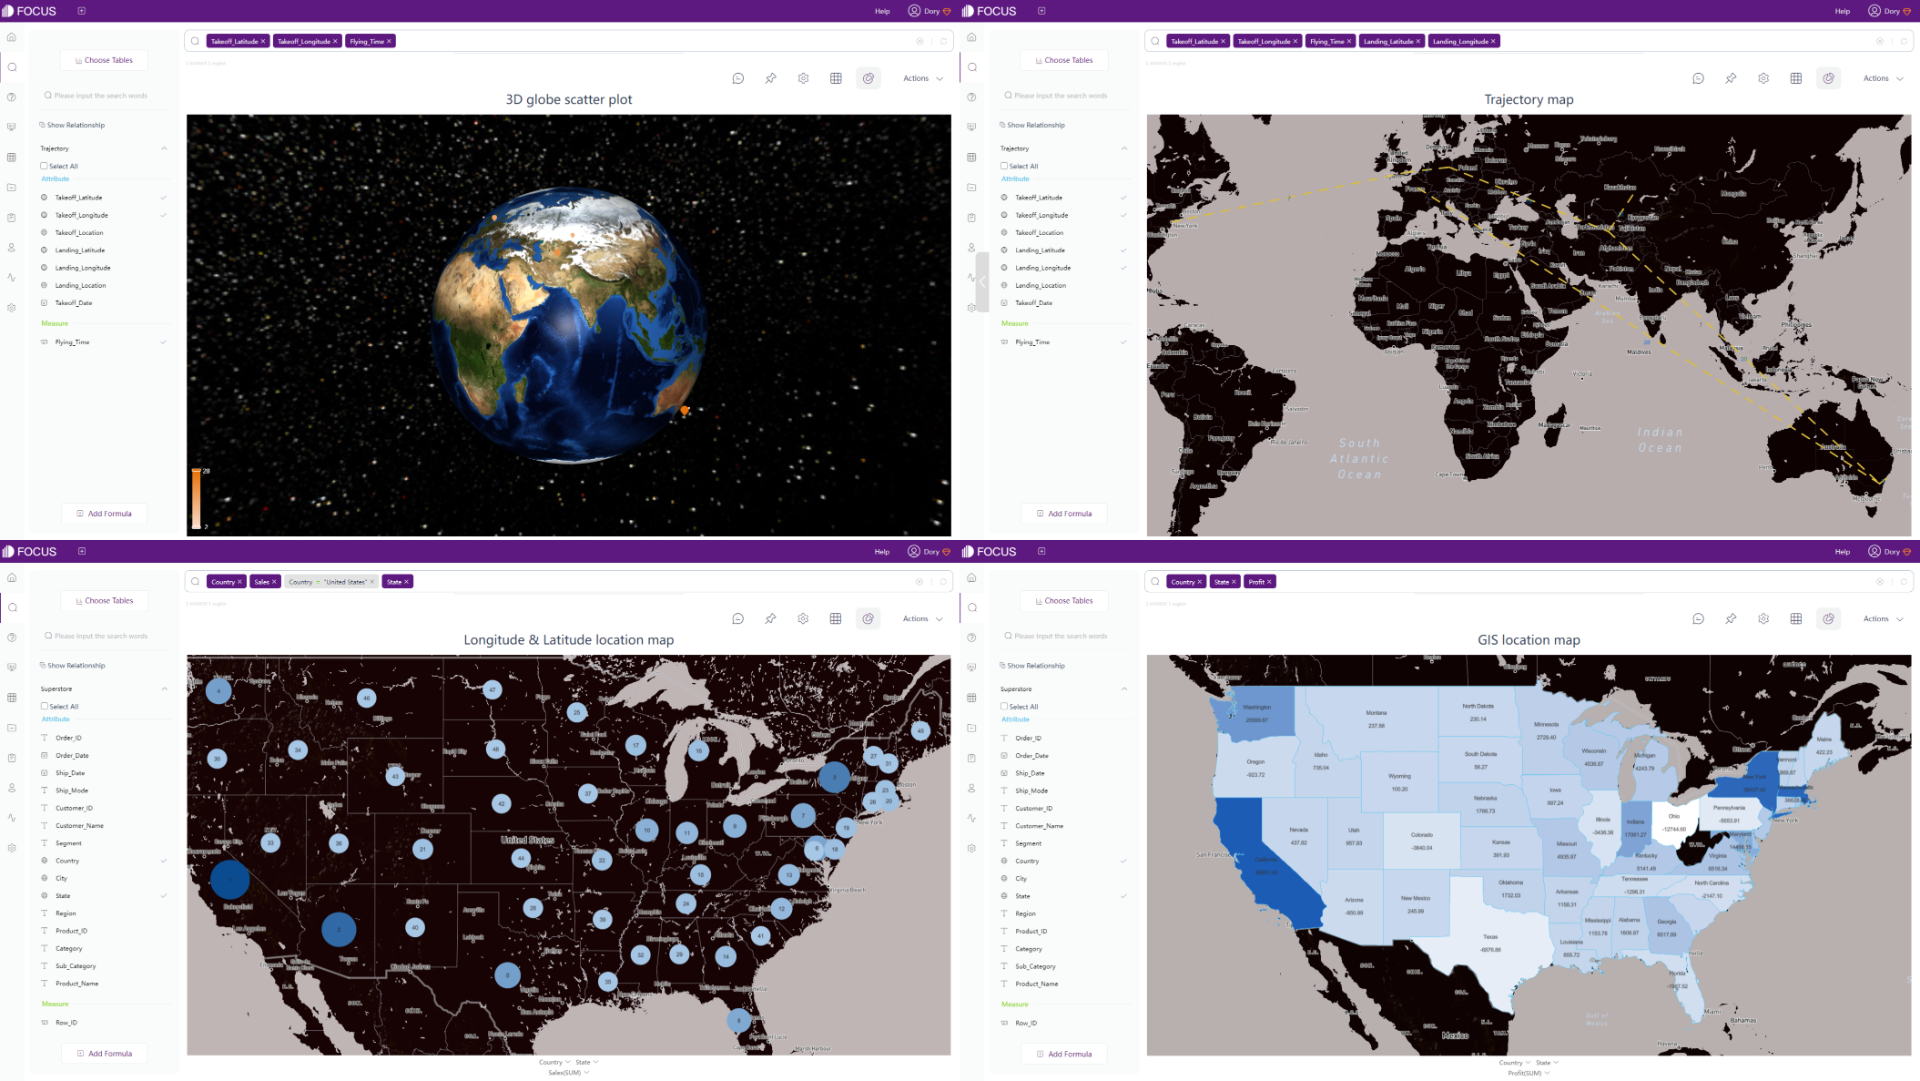This screenshot has height=1081, width=1920.
Task: Open Dory user menu in Trajectory map window
Action: (x=1889, y=11)
